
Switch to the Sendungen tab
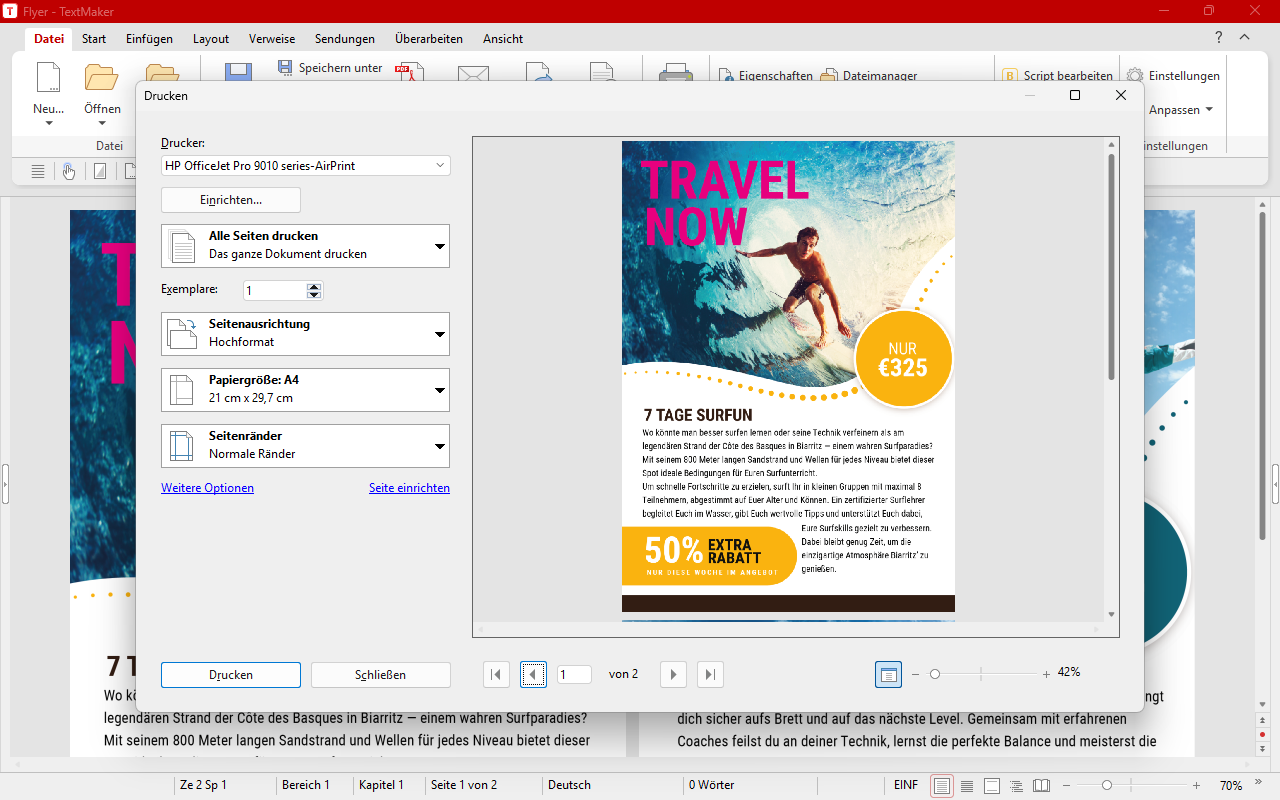(345, 39)
